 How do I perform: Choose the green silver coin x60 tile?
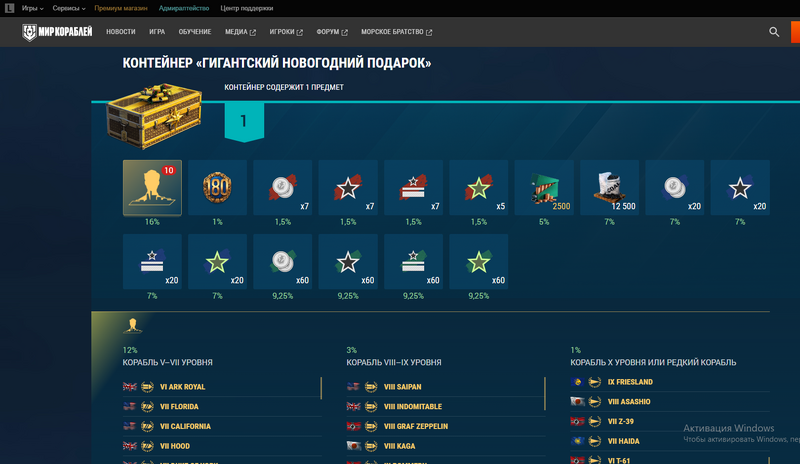(x=283, y=262)
